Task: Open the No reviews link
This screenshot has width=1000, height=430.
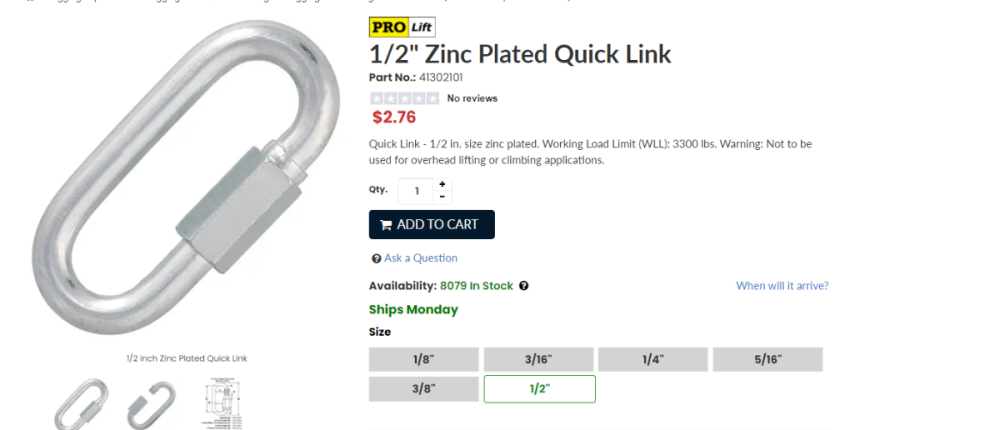Action: point(472,98)
